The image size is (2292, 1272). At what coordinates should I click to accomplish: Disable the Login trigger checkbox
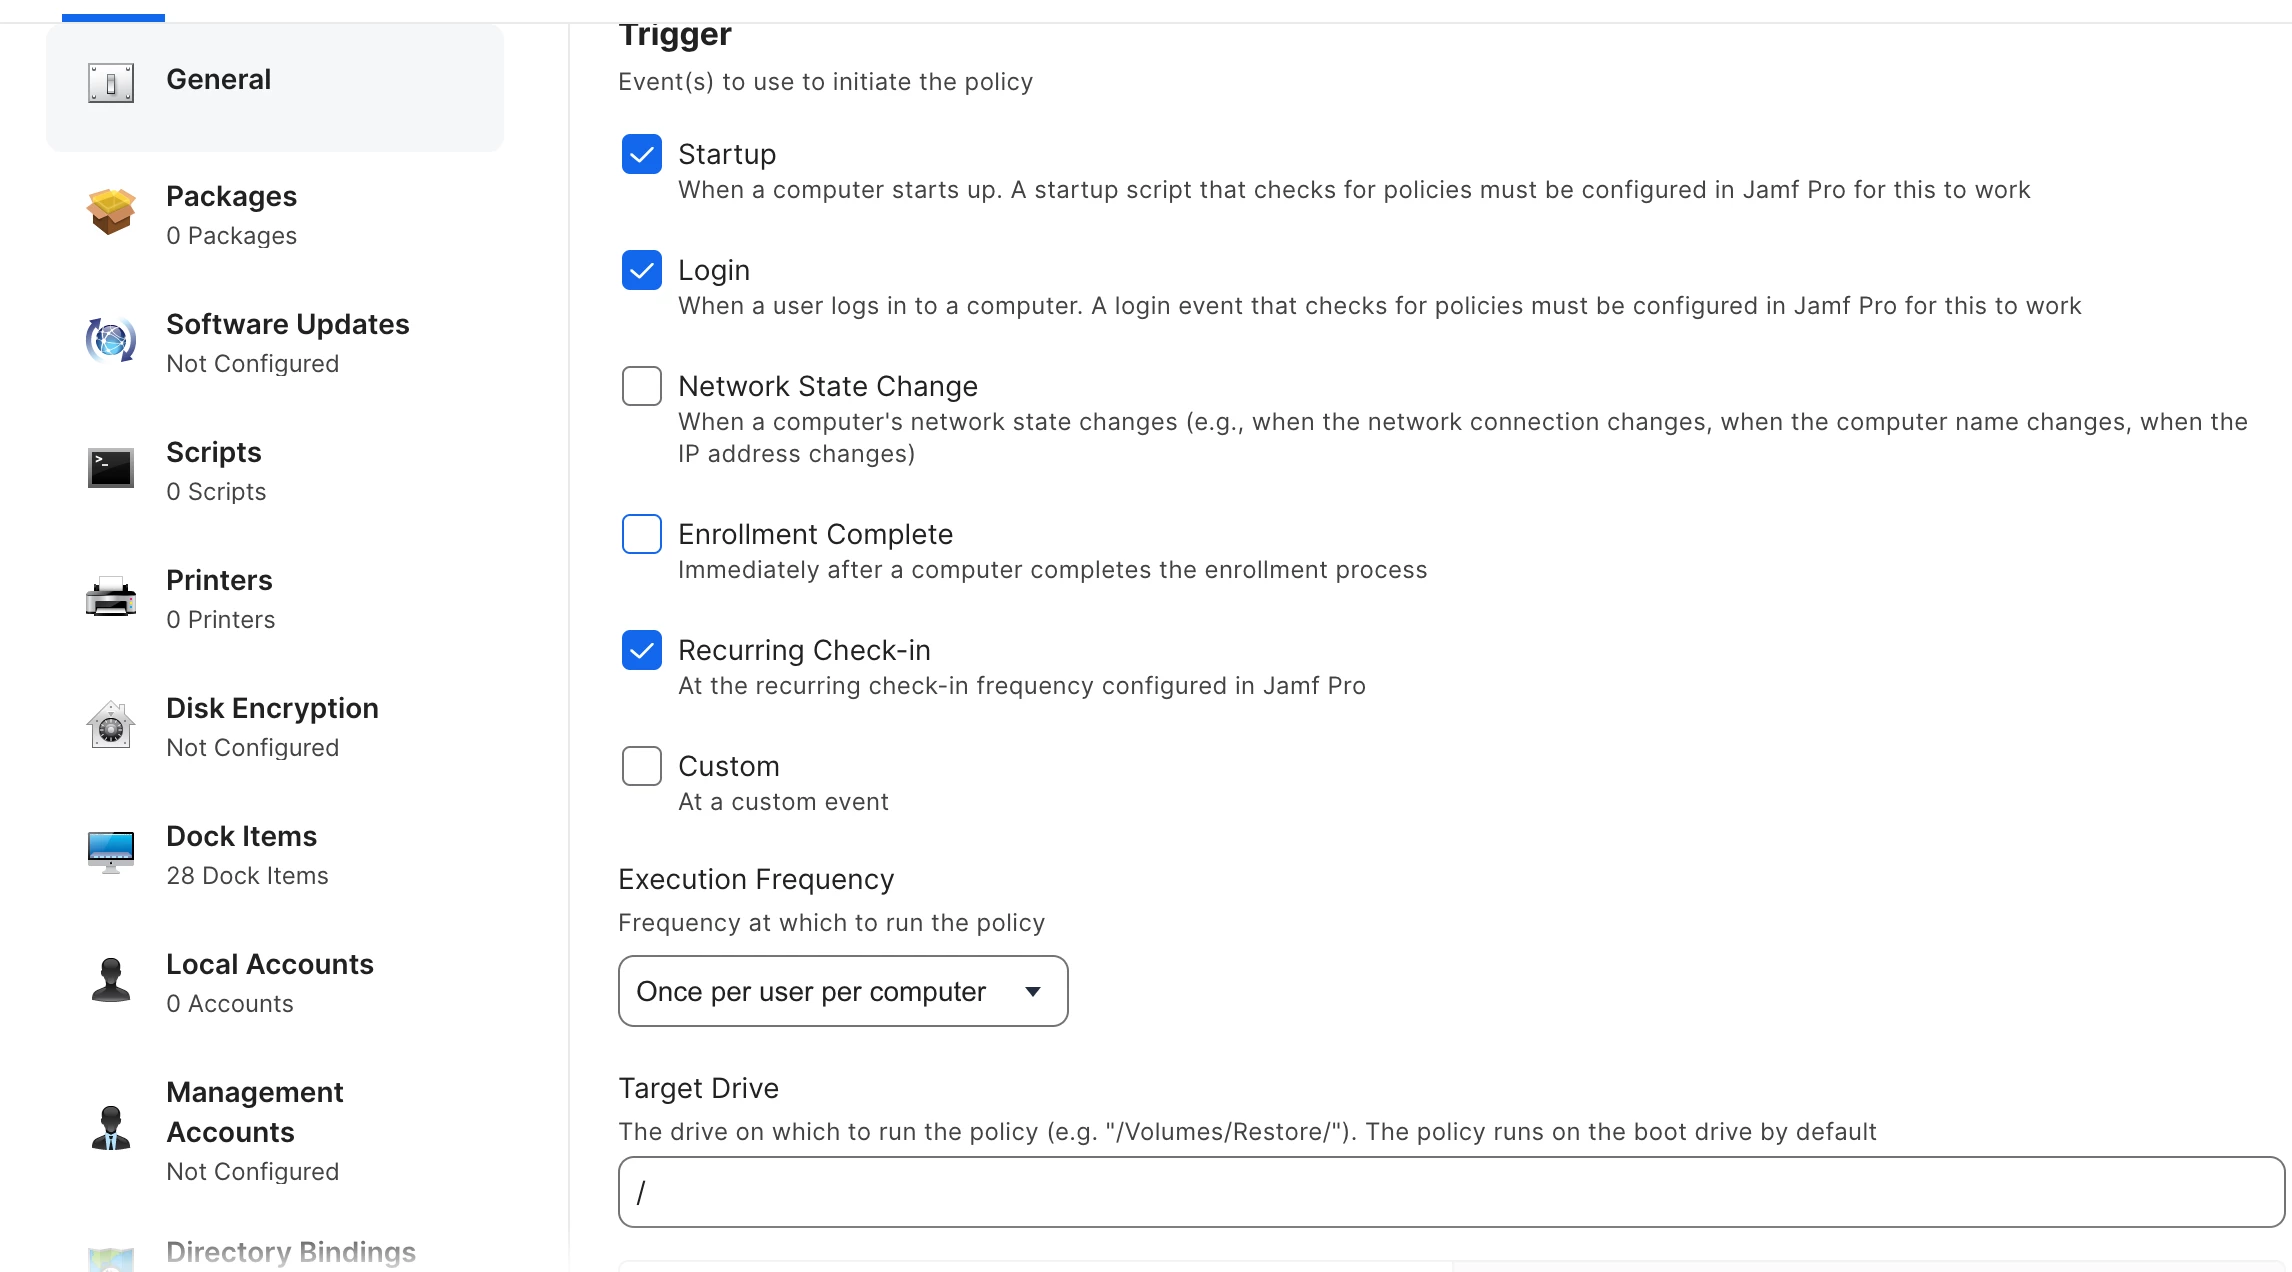(x=642, y=270)
